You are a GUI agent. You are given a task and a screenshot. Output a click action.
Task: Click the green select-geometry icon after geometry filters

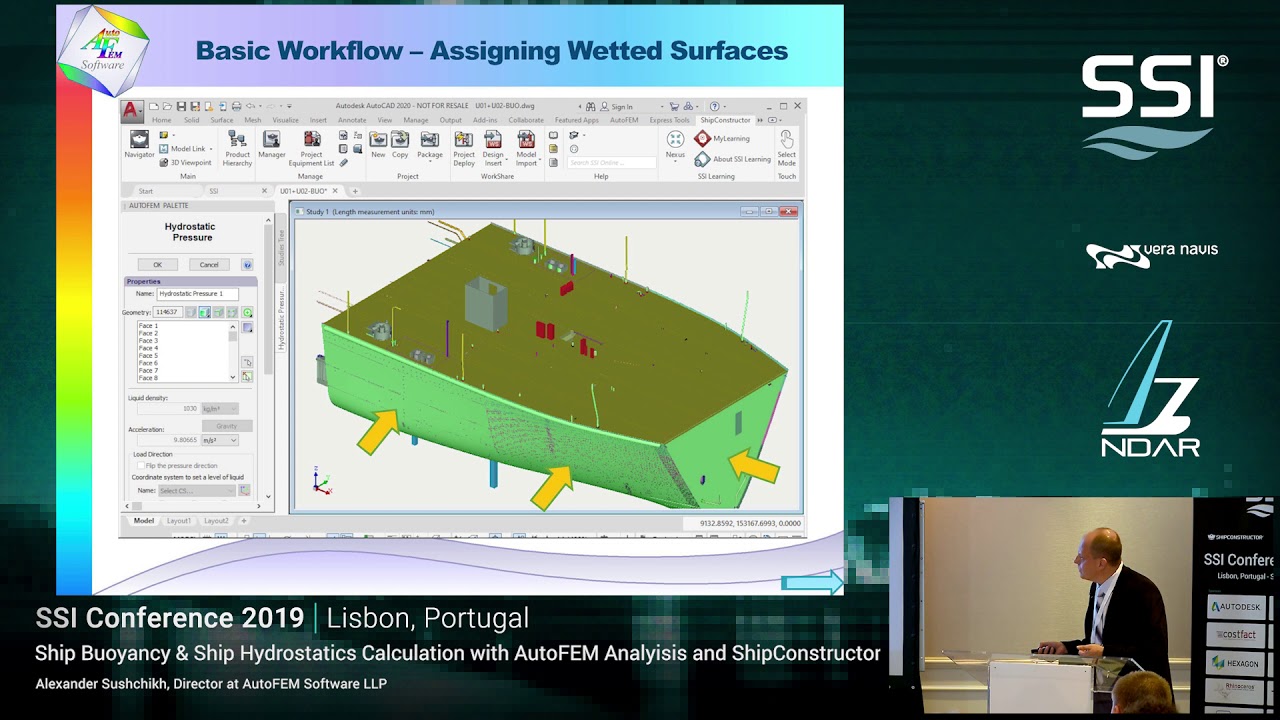(x=247, y=313)
